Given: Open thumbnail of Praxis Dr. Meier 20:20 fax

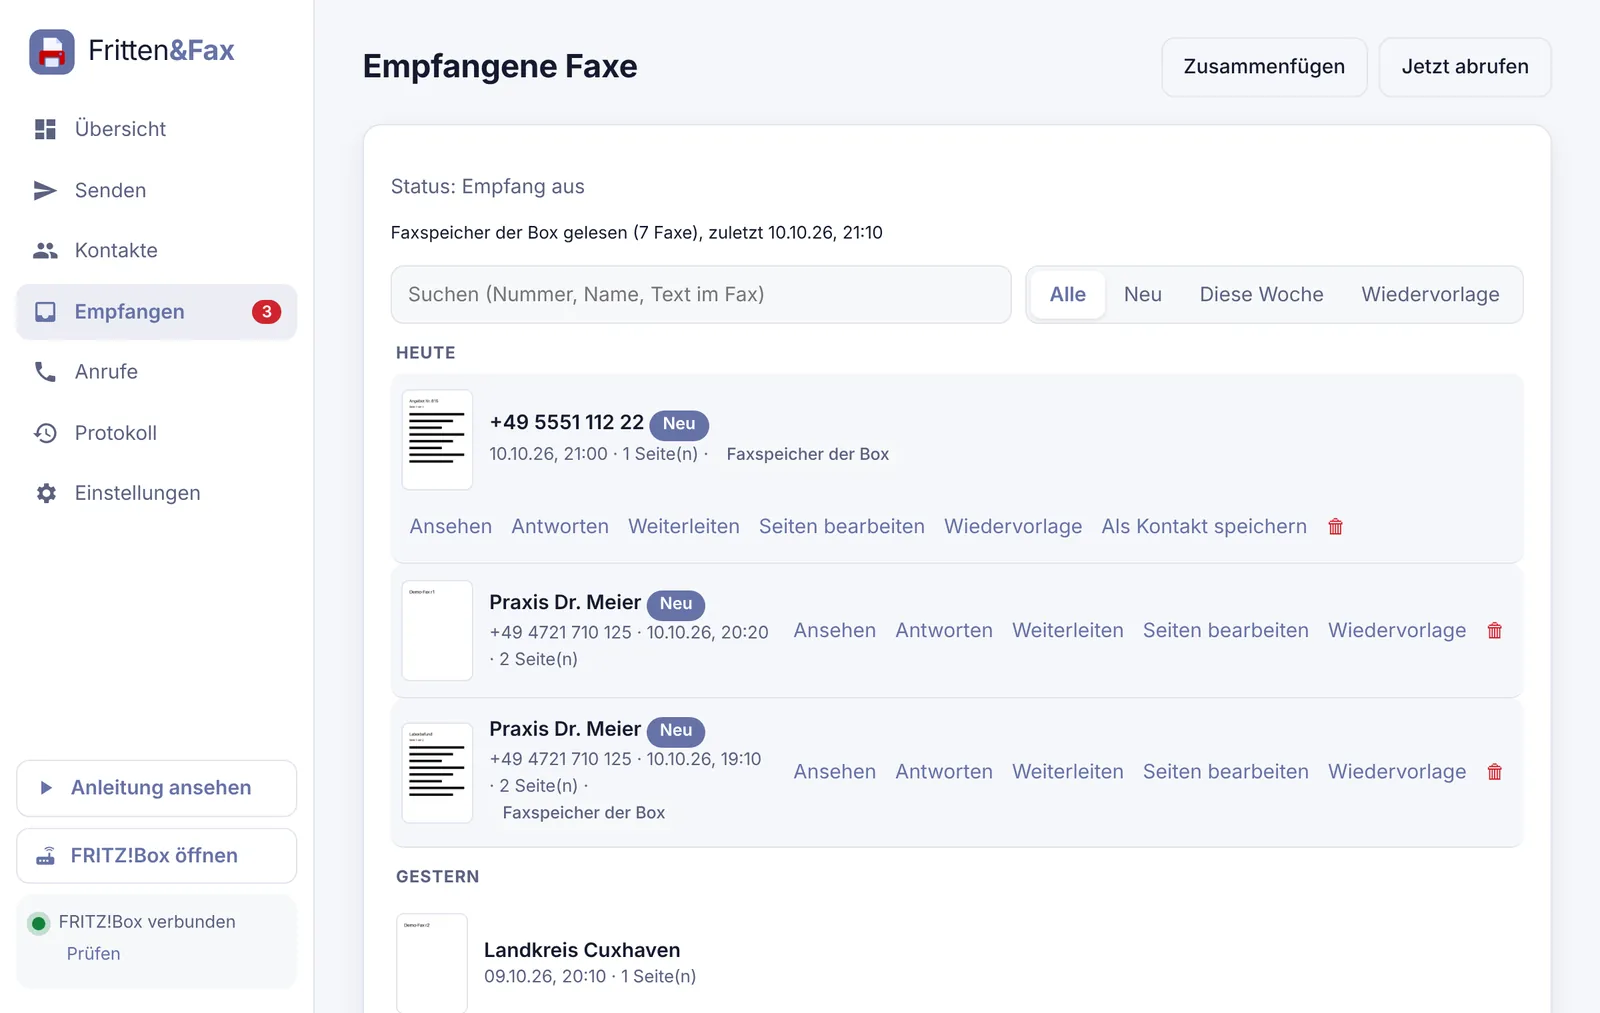Looking at the screenshot, I should [437, 631].
